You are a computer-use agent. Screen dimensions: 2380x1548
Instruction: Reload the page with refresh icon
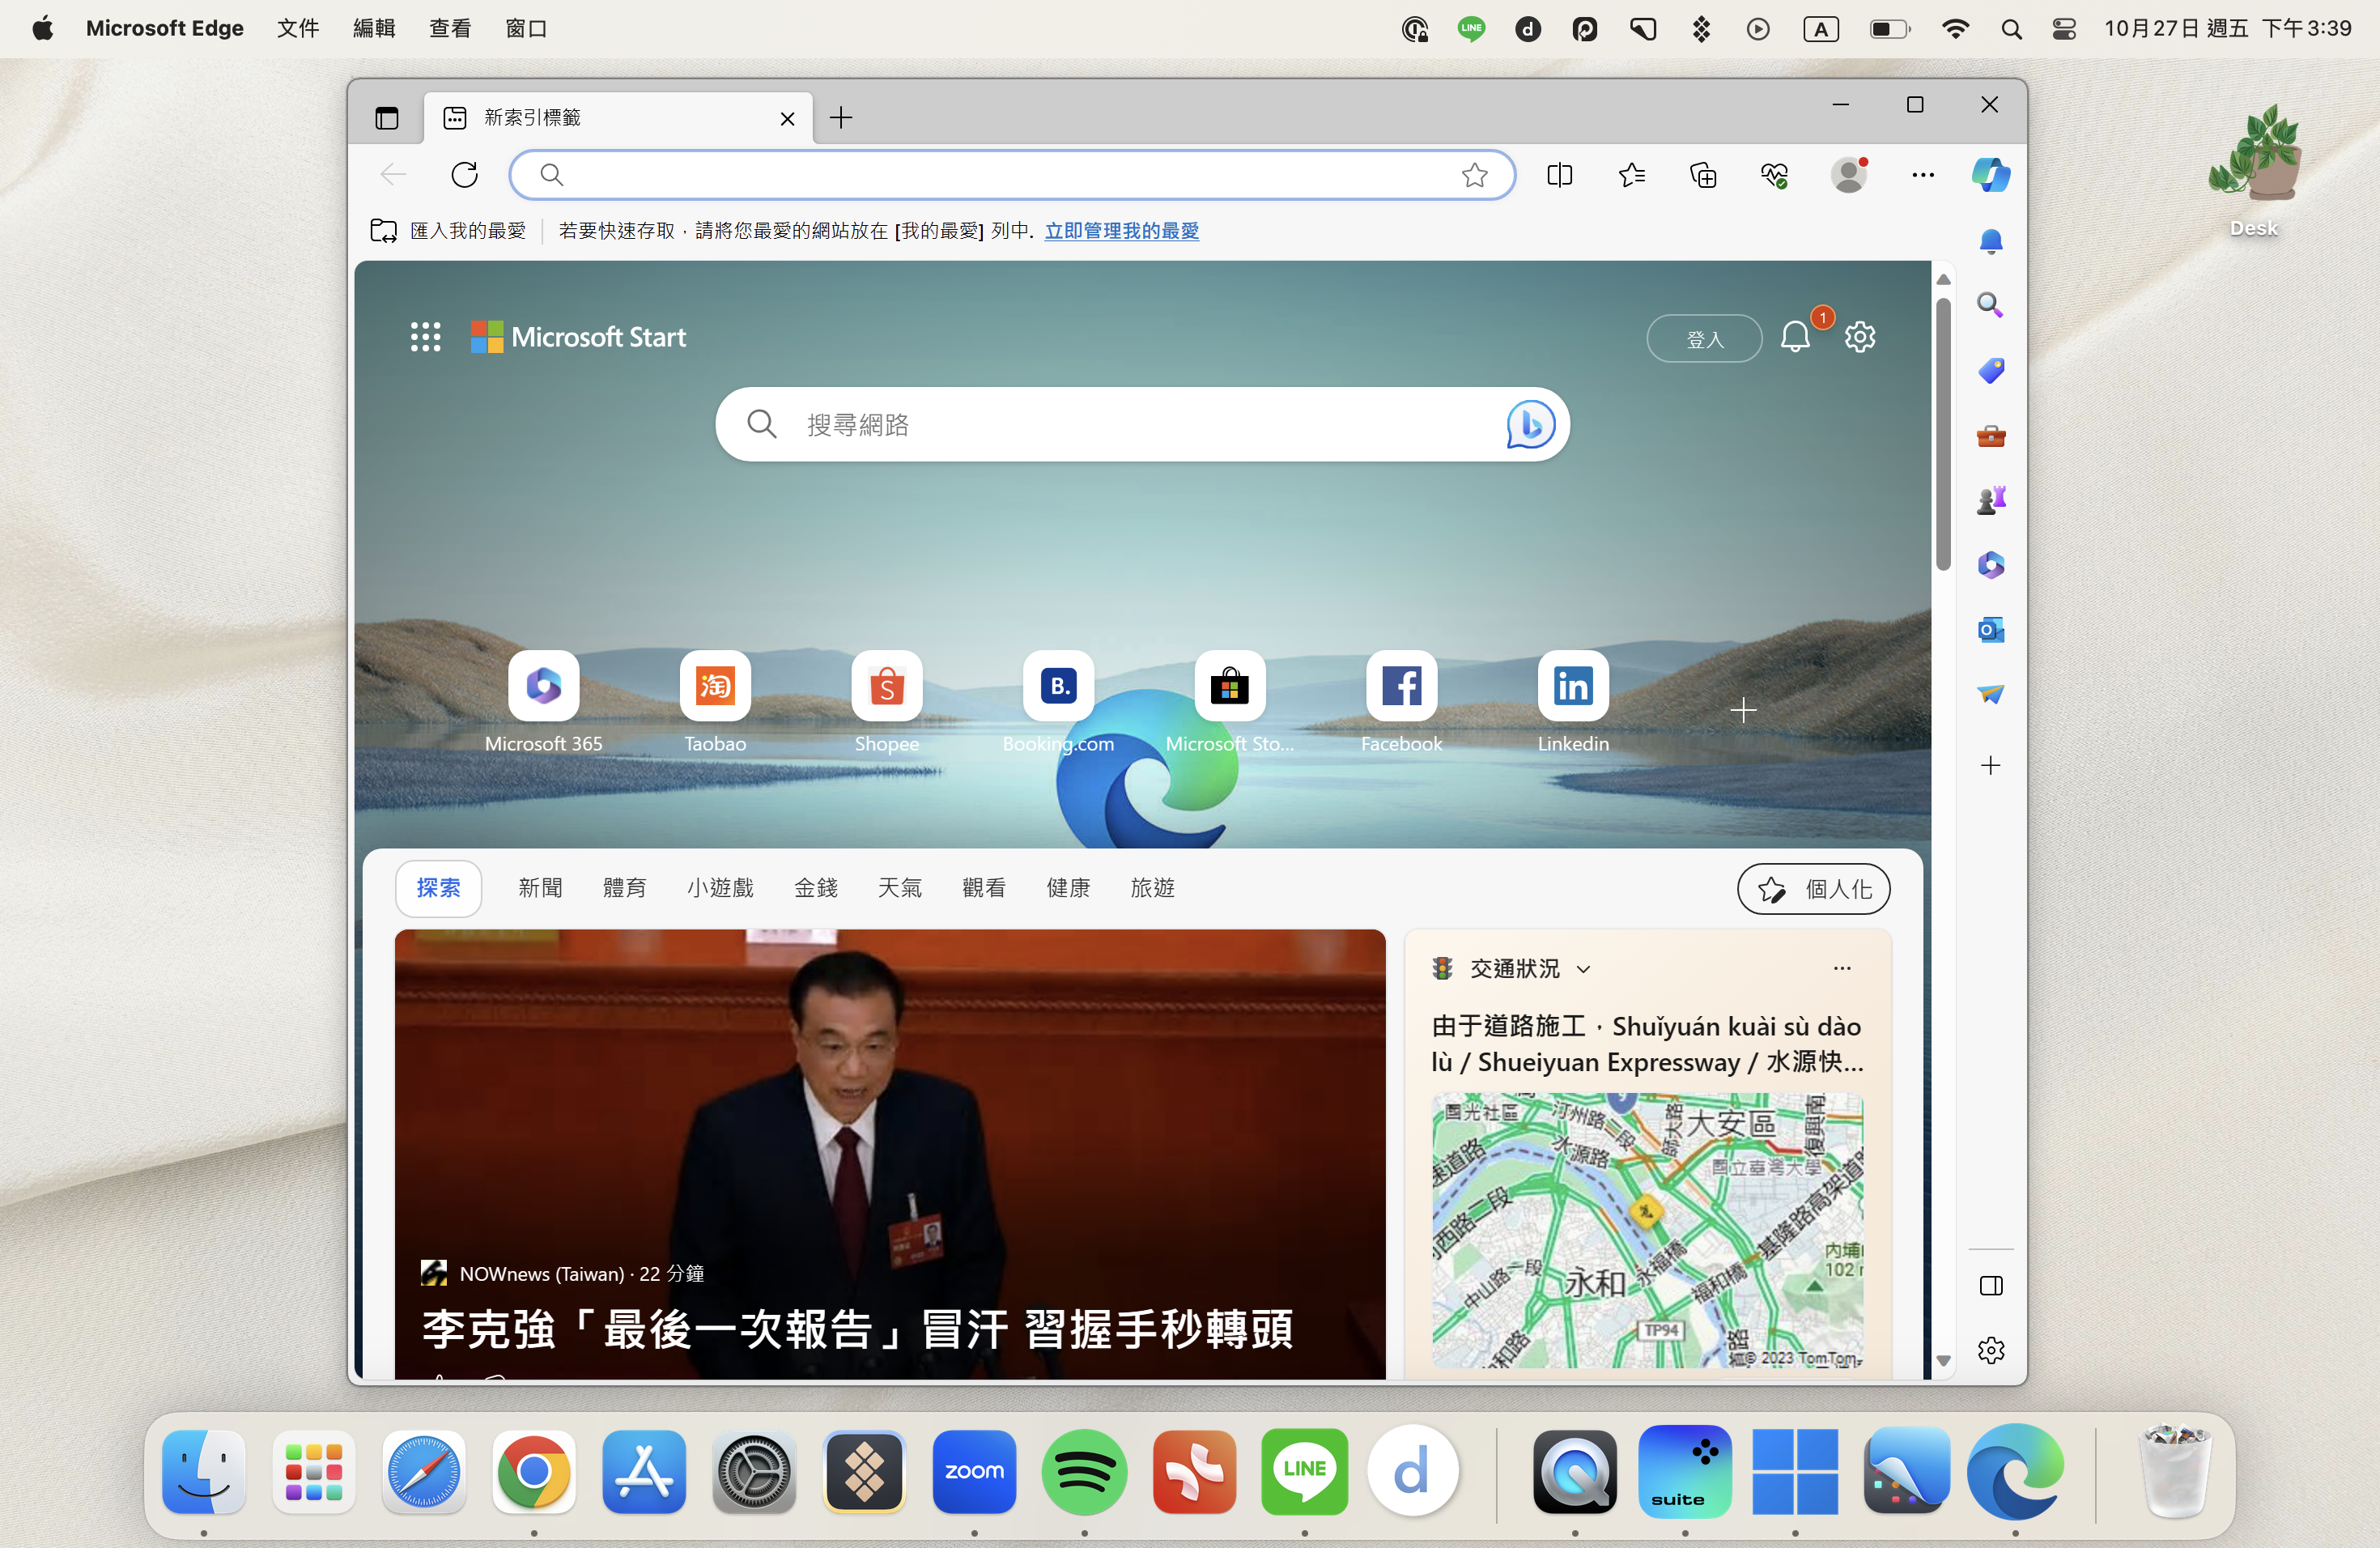click(465, 175)
